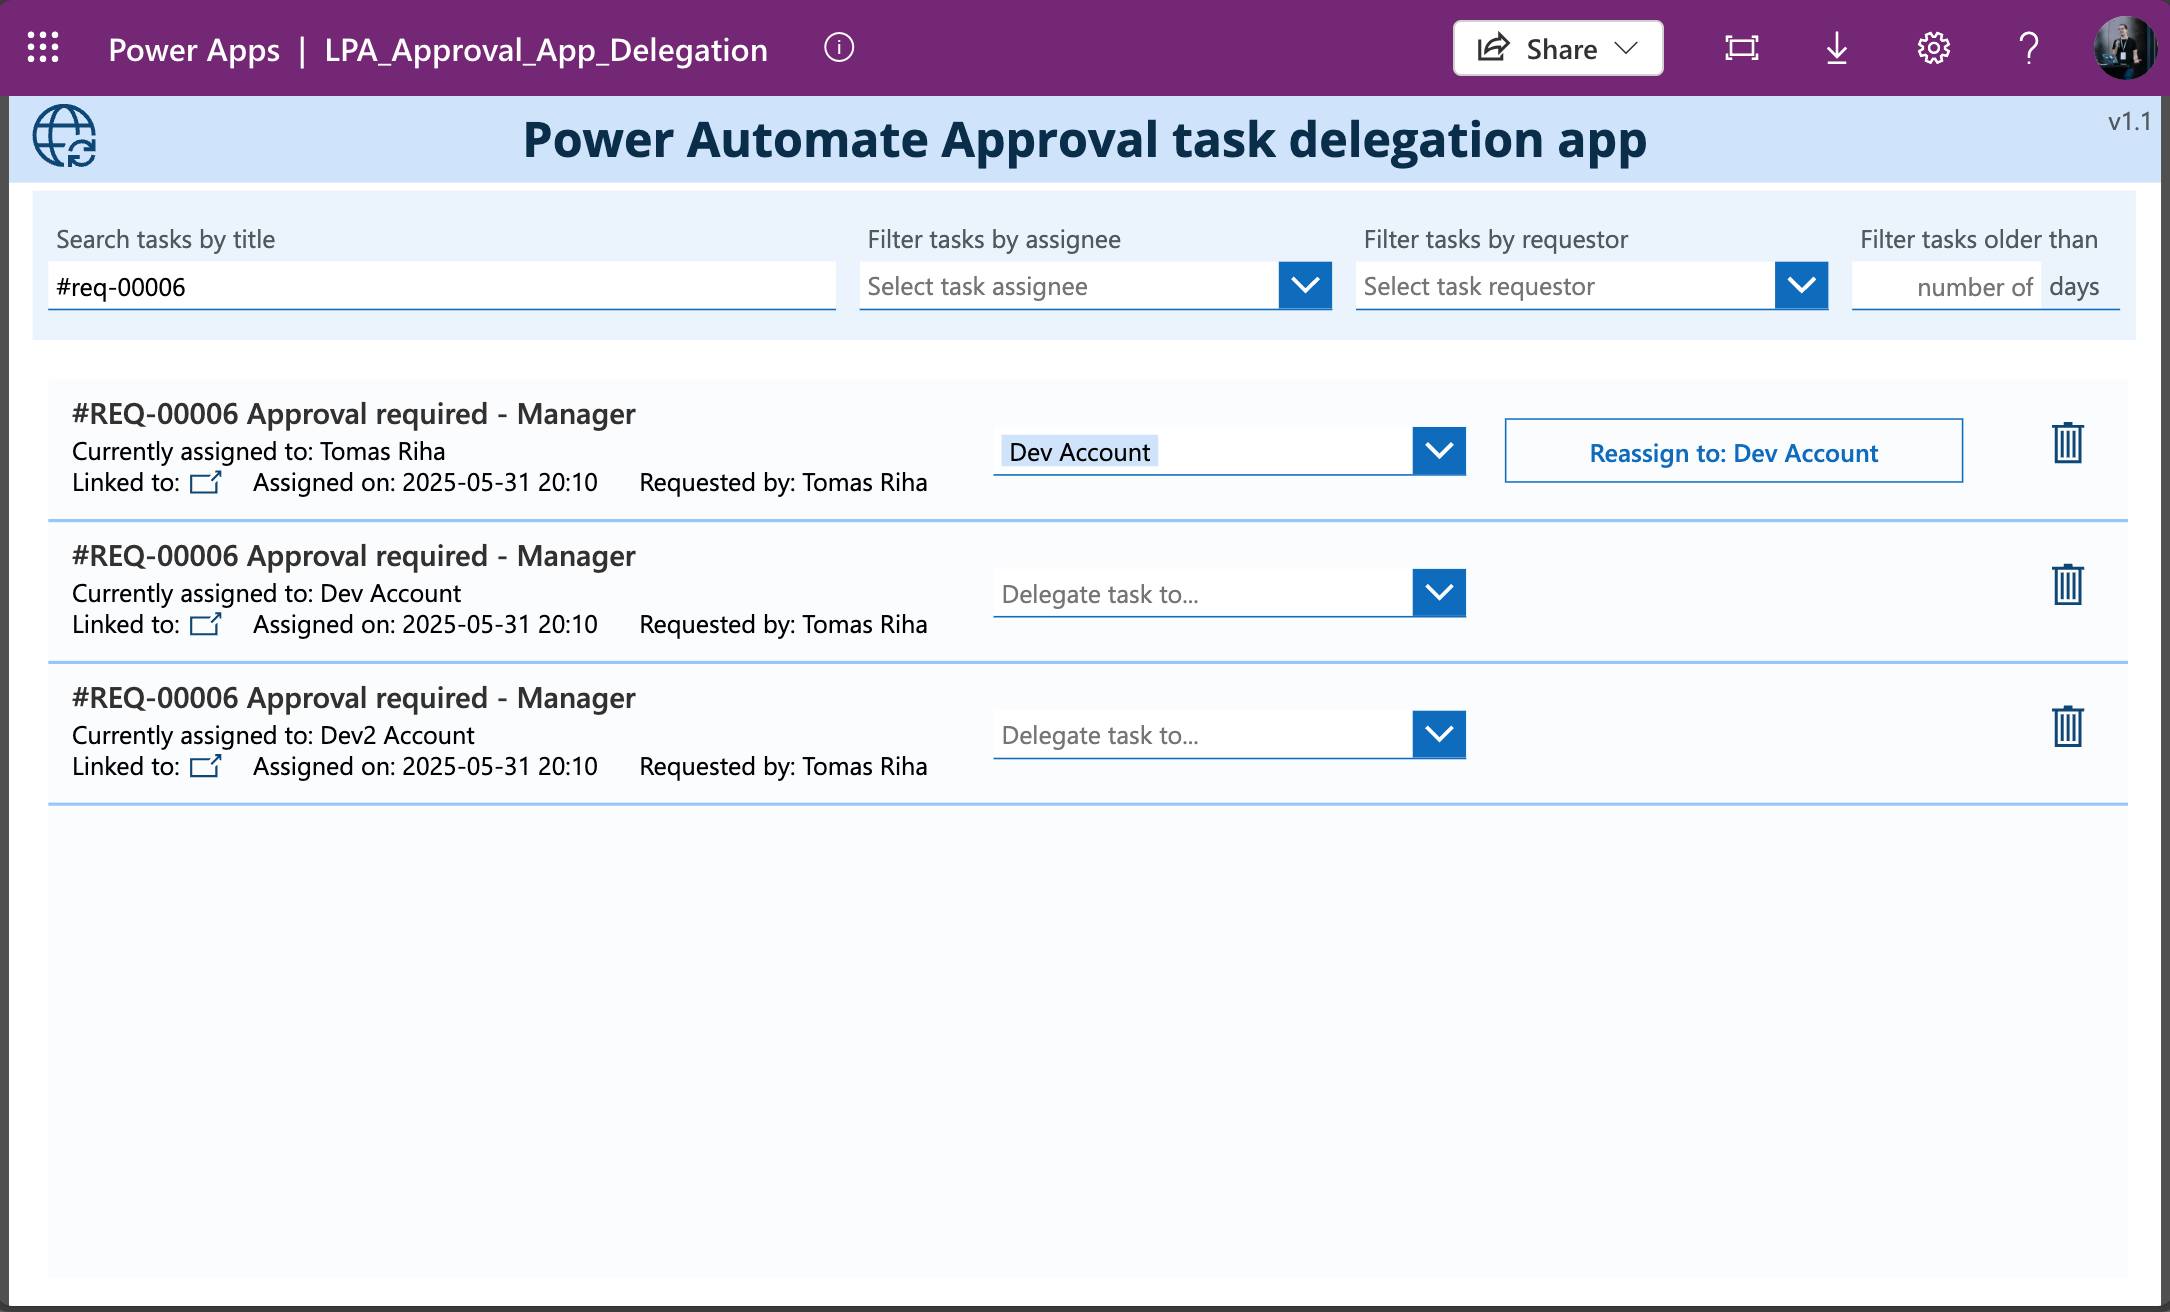Expand delegate chevron in Dev Account row
The width and height of the screenshot is (2170, 1312).
(1439, 593)
